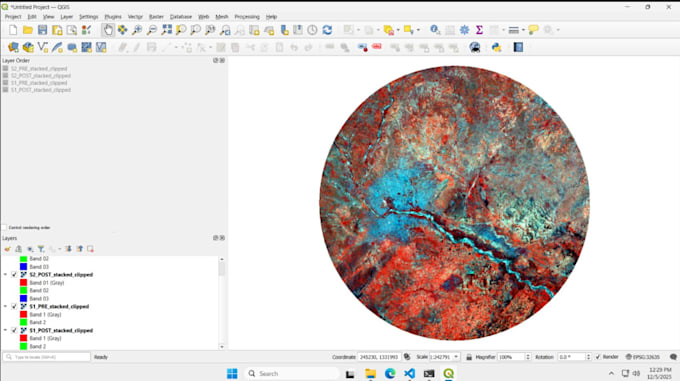Image resolution: width=680 pixels, height=381 pixels.
Task: Click the Rotation spinner arrows
Action: pos(588,357)
